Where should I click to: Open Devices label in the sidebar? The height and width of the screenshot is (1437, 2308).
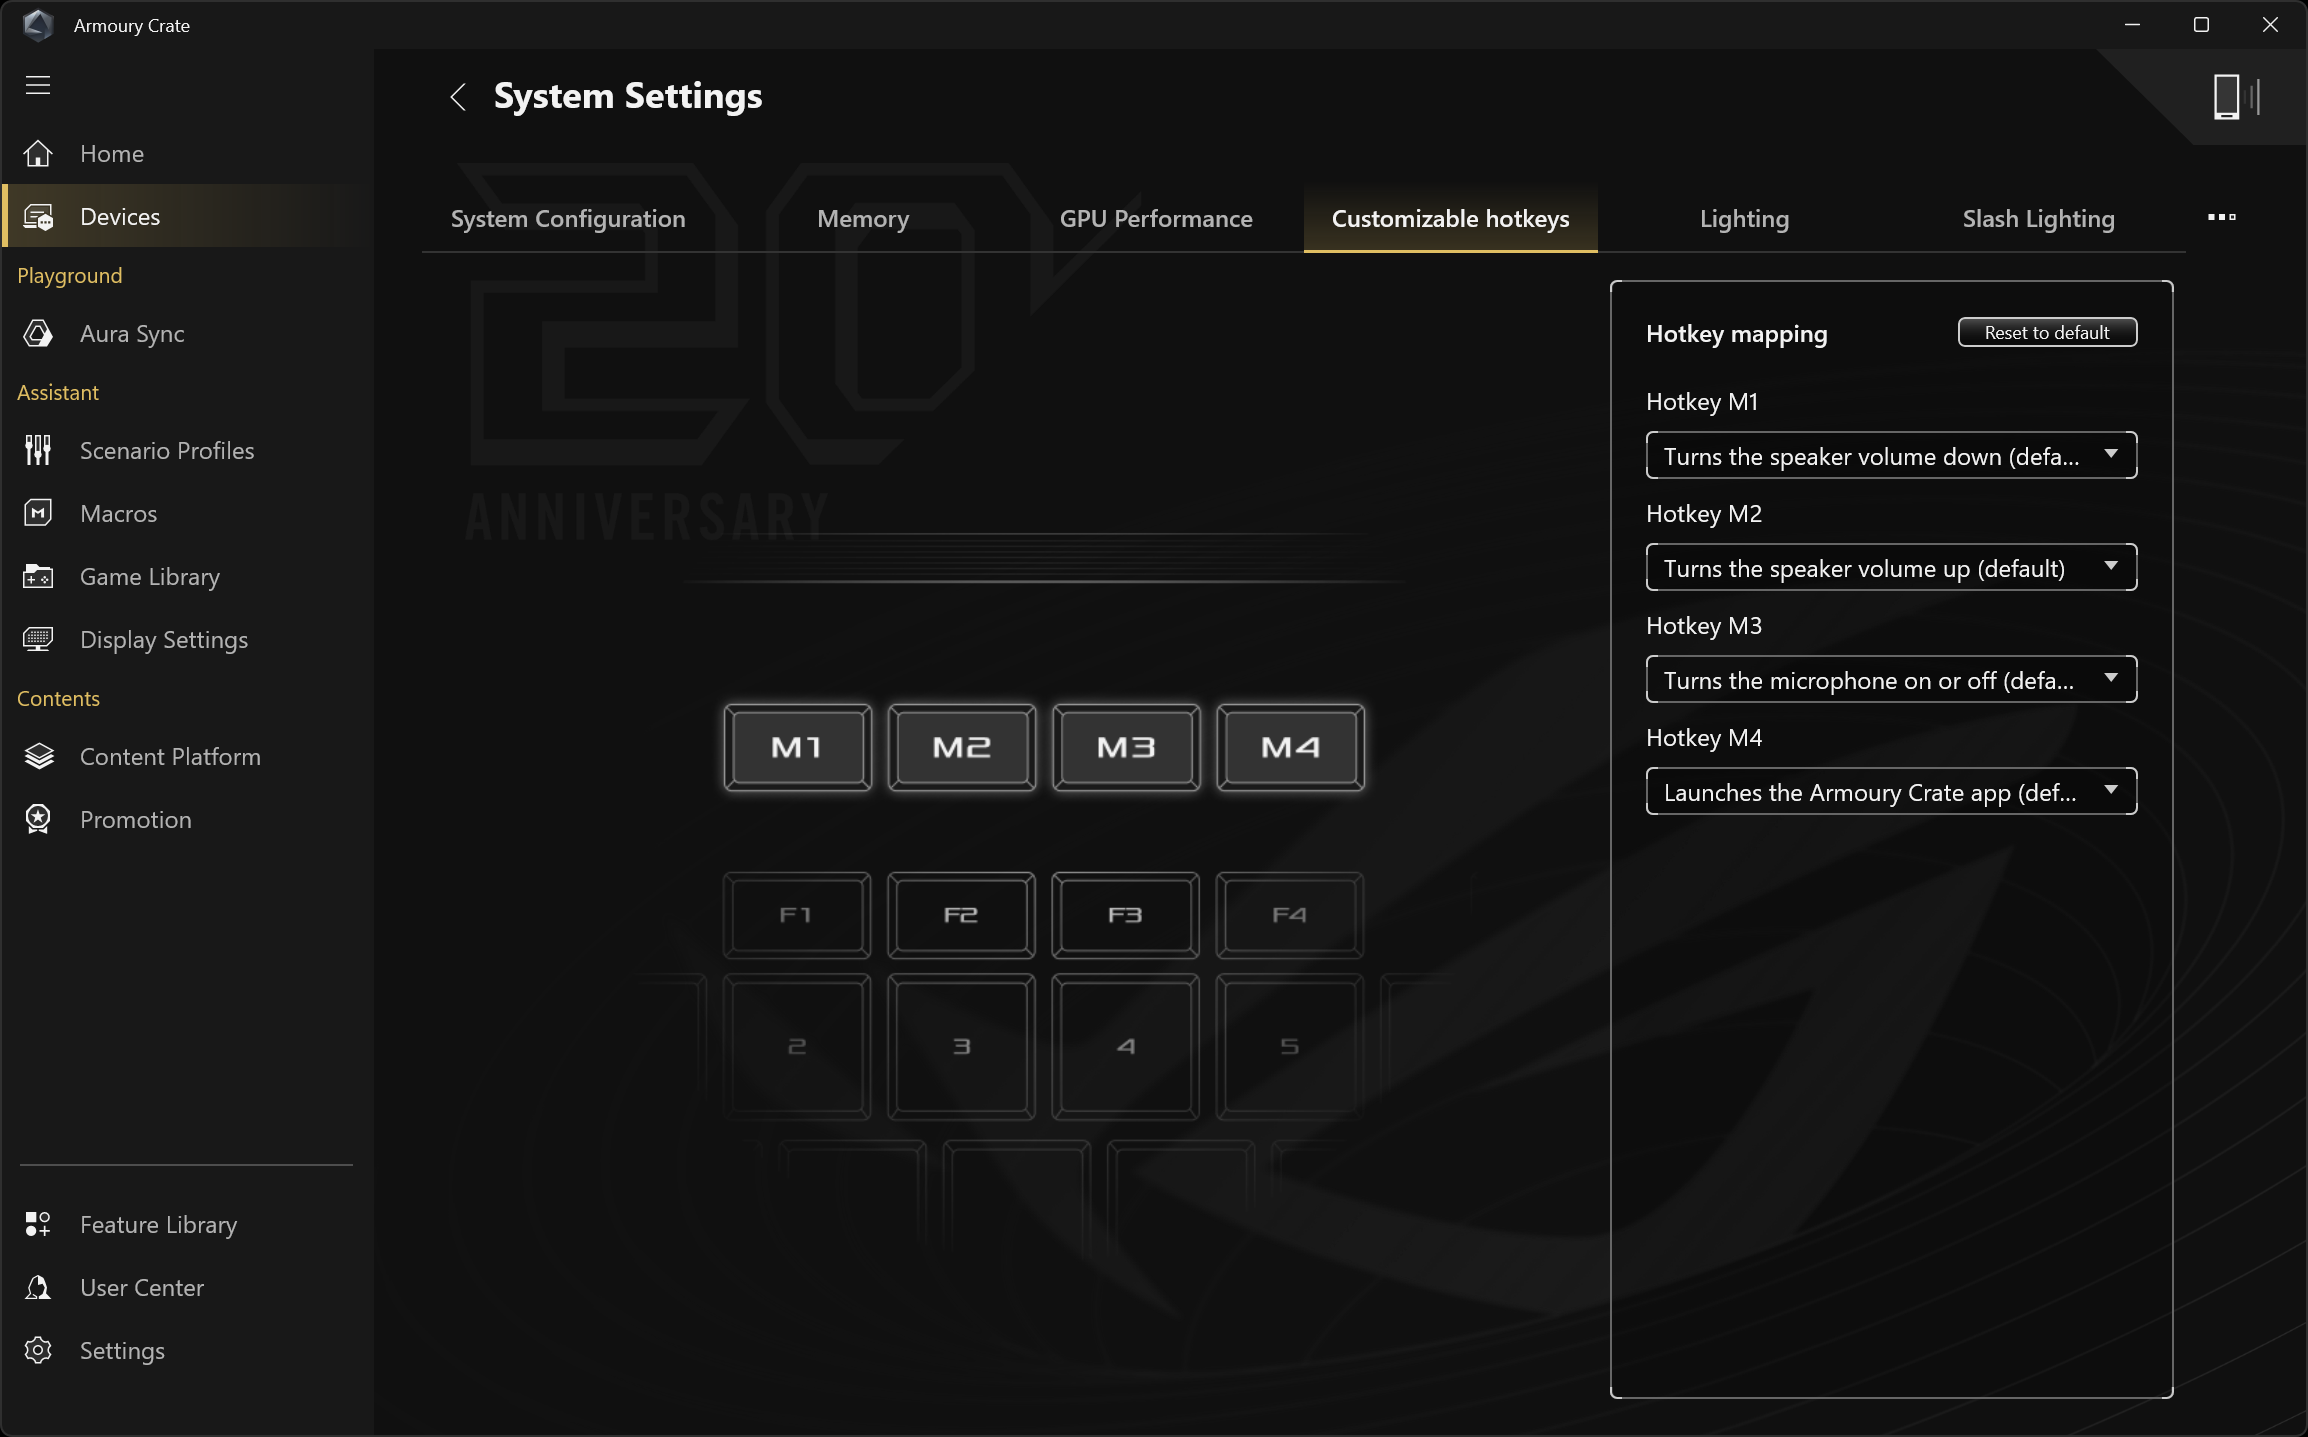(x=120, y=217)
